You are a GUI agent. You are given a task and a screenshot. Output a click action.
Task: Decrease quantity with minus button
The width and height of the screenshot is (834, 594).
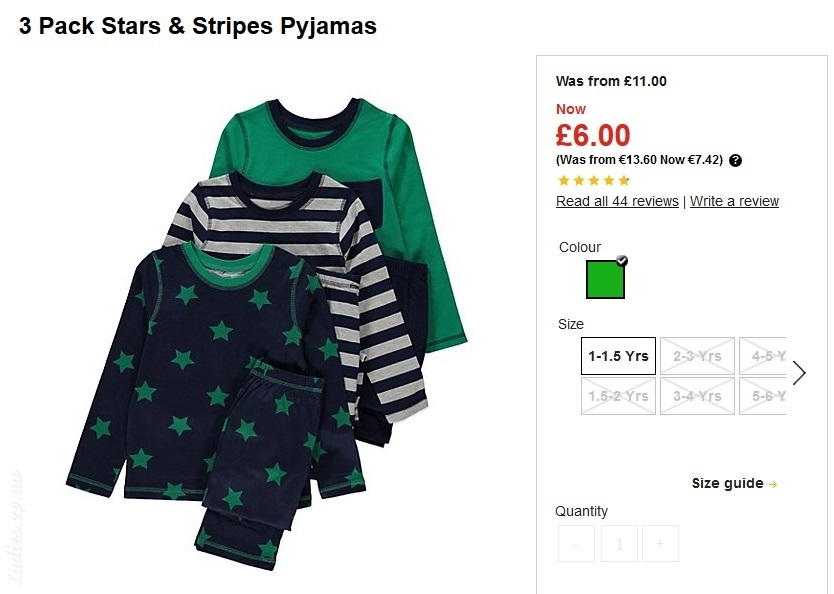[x=577, y=543]
